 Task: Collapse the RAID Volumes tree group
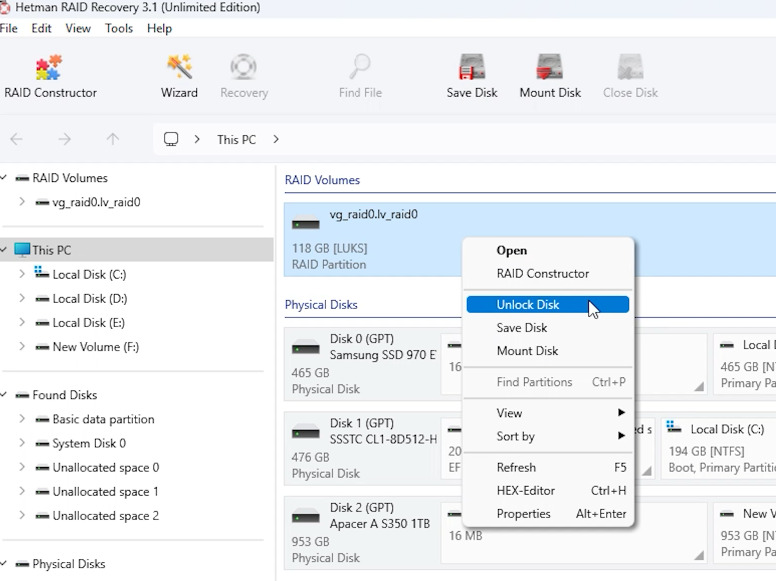tap(4, 177)
